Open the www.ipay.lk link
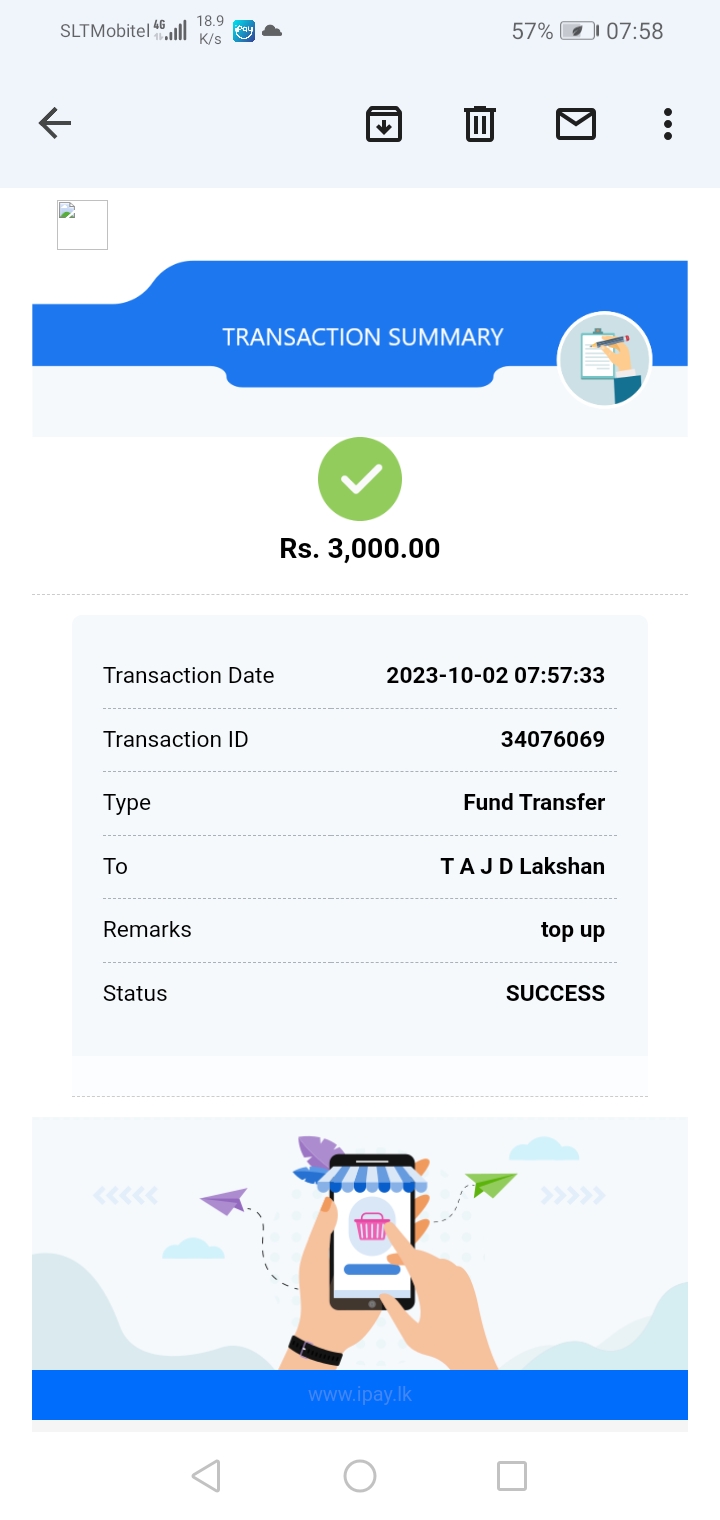This screenshot has width=720, height=1520. click(x=360, y=1395)
